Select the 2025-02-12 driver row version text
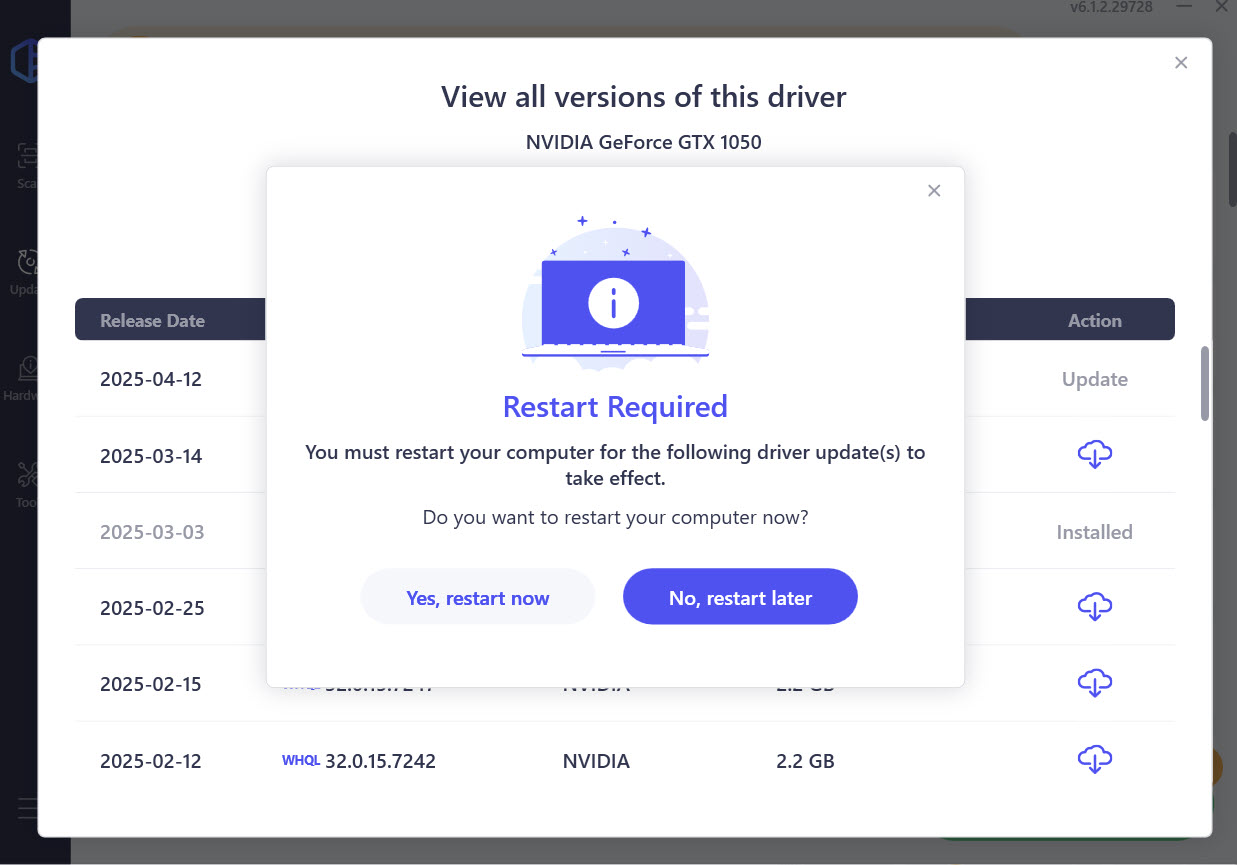Image resolution: width=1237 pixels, height=865 pixels. pyautogui.click(x=380, y=761)
